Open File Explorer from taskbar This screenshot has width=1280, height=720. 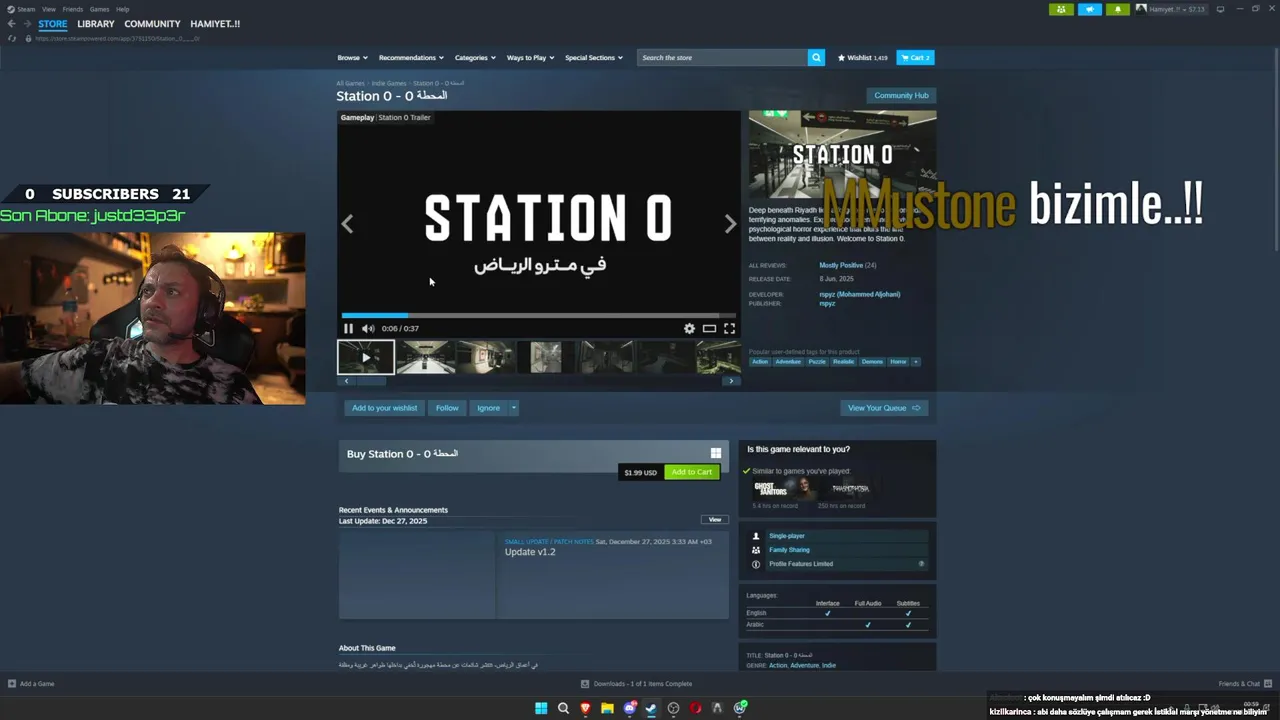click(x=607, y=708)
